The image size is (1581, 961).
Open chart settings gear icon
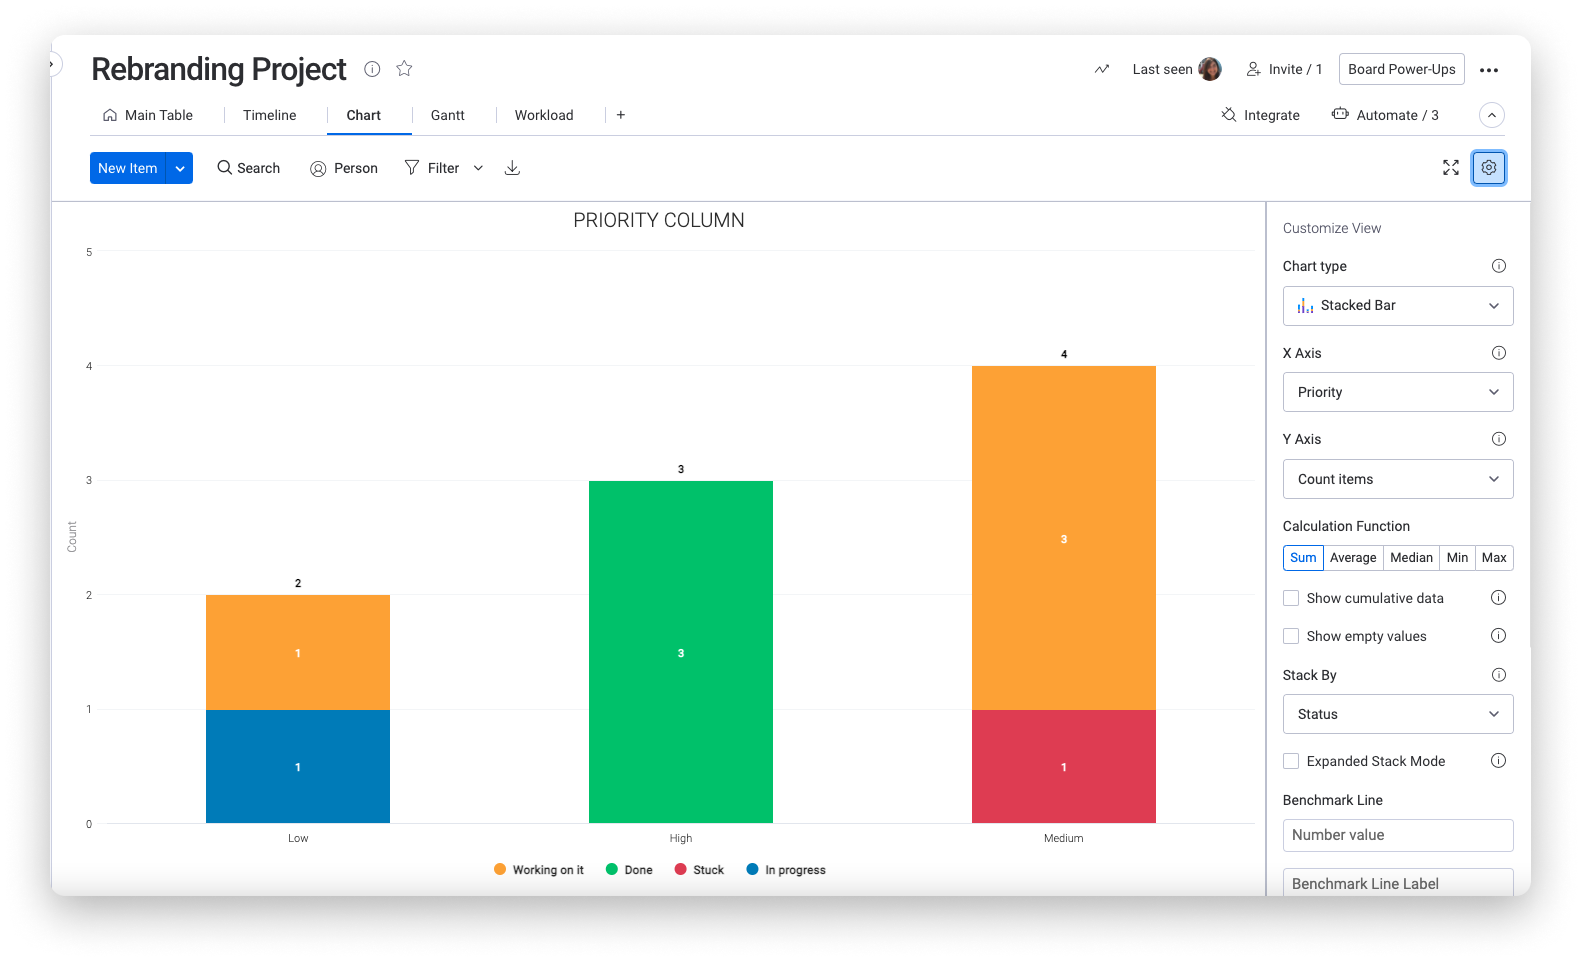click(x=1488, y=168)
